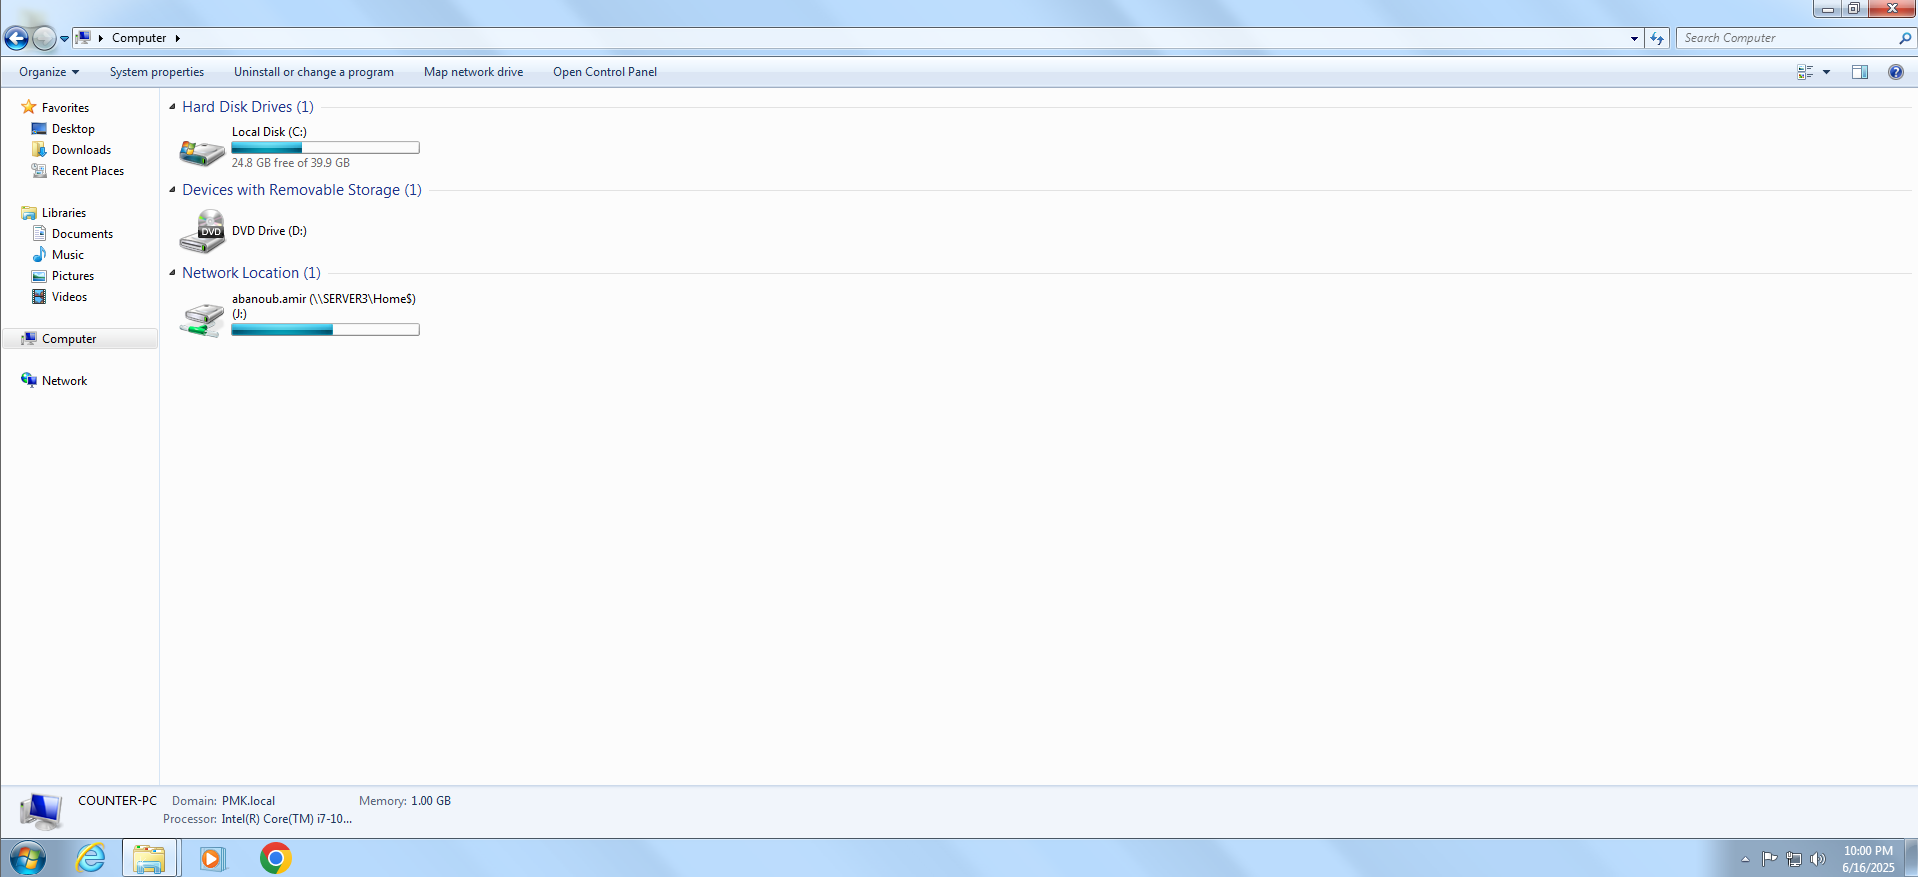Open the Help question mark icon

[x=1895, y=72]
